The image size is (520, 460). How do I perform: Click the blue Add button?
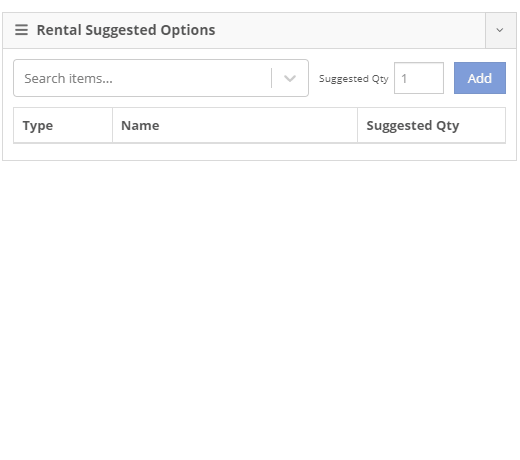click(x=480, y=78)
